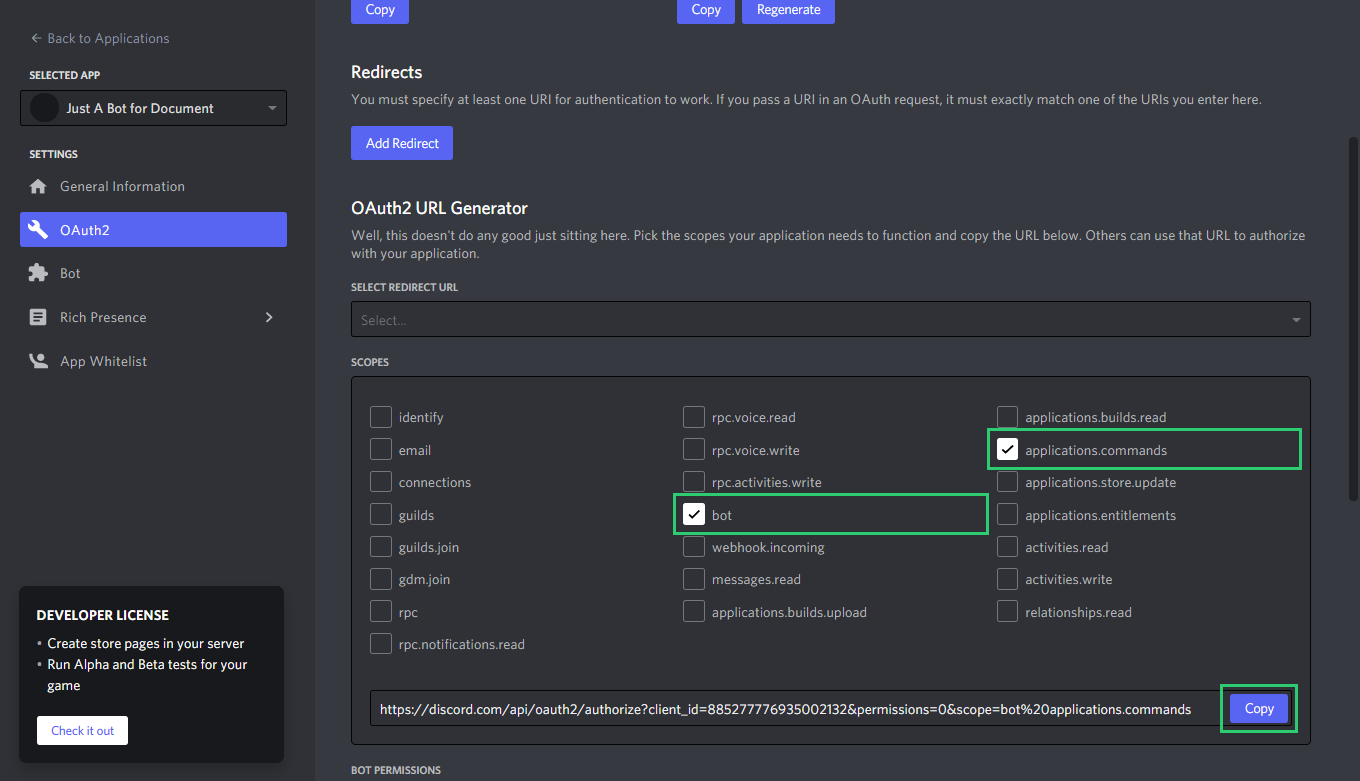Open General Information settings page

(122, 187)
